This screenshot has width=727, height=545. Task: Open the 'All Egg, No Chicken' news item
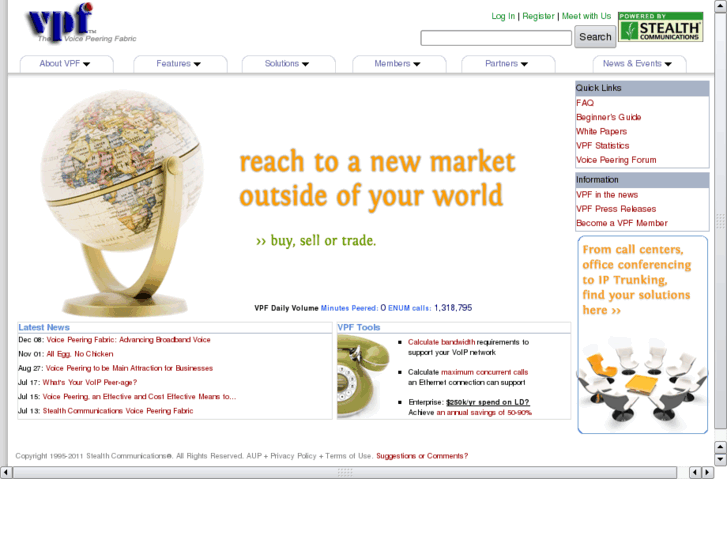pos(80,354)
